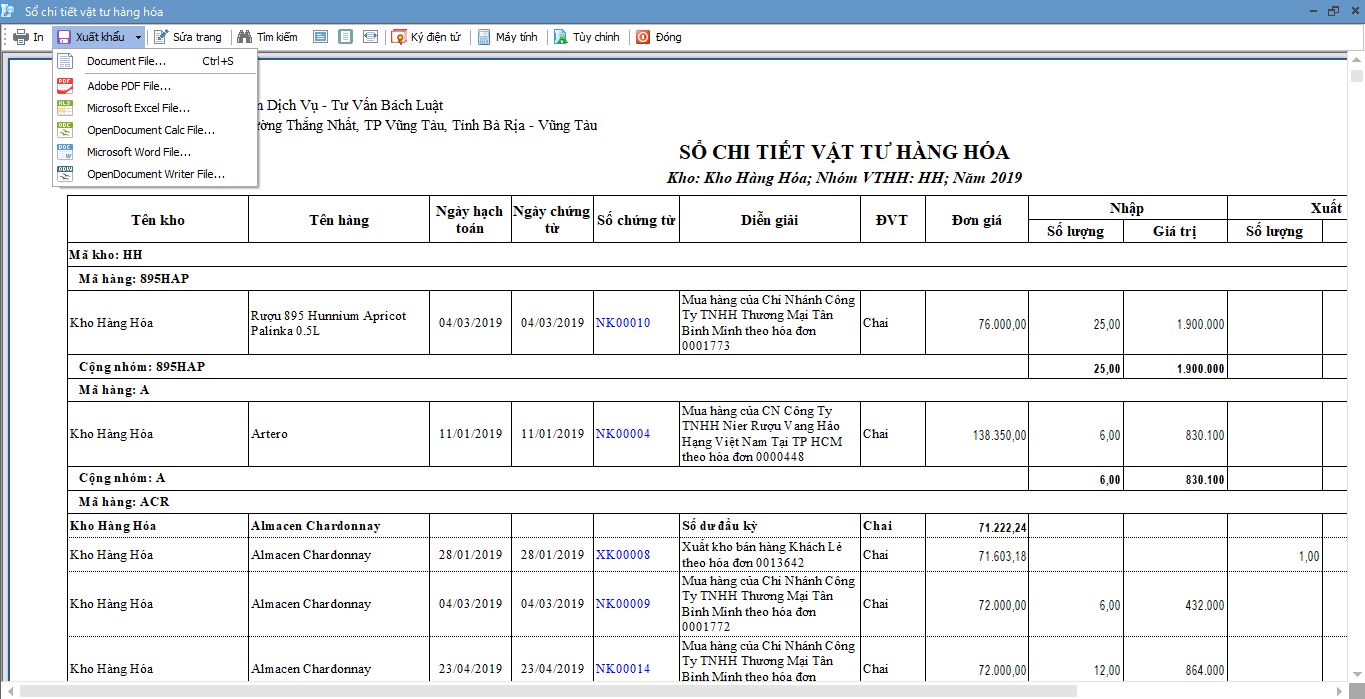The image size is (1365, 699).
Task: Click the Ký điện tử signature icon
Action: coord(399,37)
